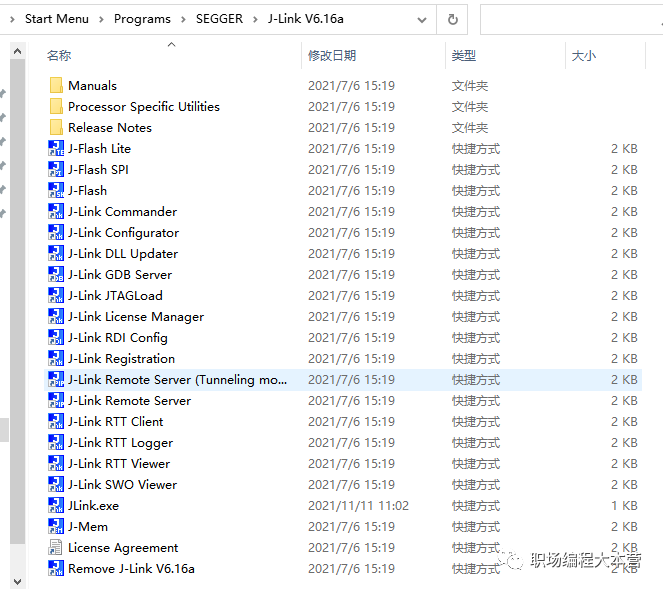Select the J-Link Registration icon

56,359
